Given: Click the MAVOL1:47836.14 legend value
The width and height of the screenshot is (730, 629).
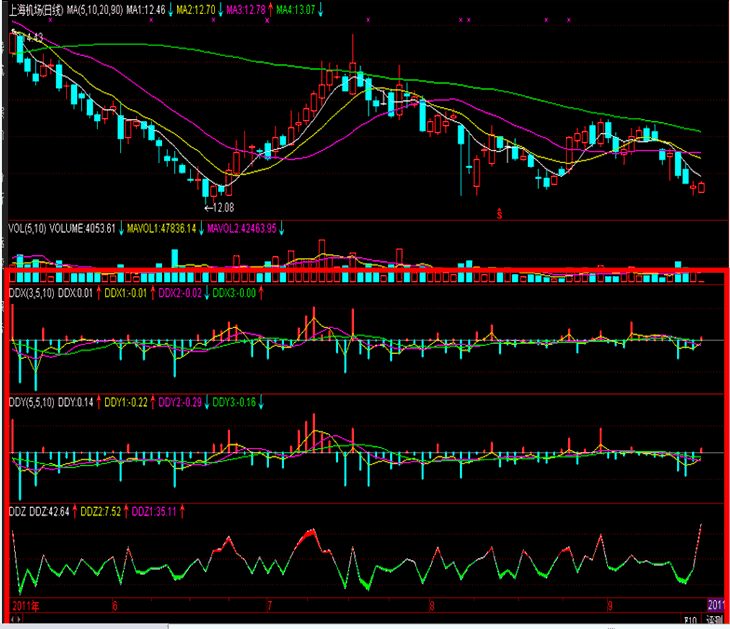Looking at the screenshot, I should (163, 228).
